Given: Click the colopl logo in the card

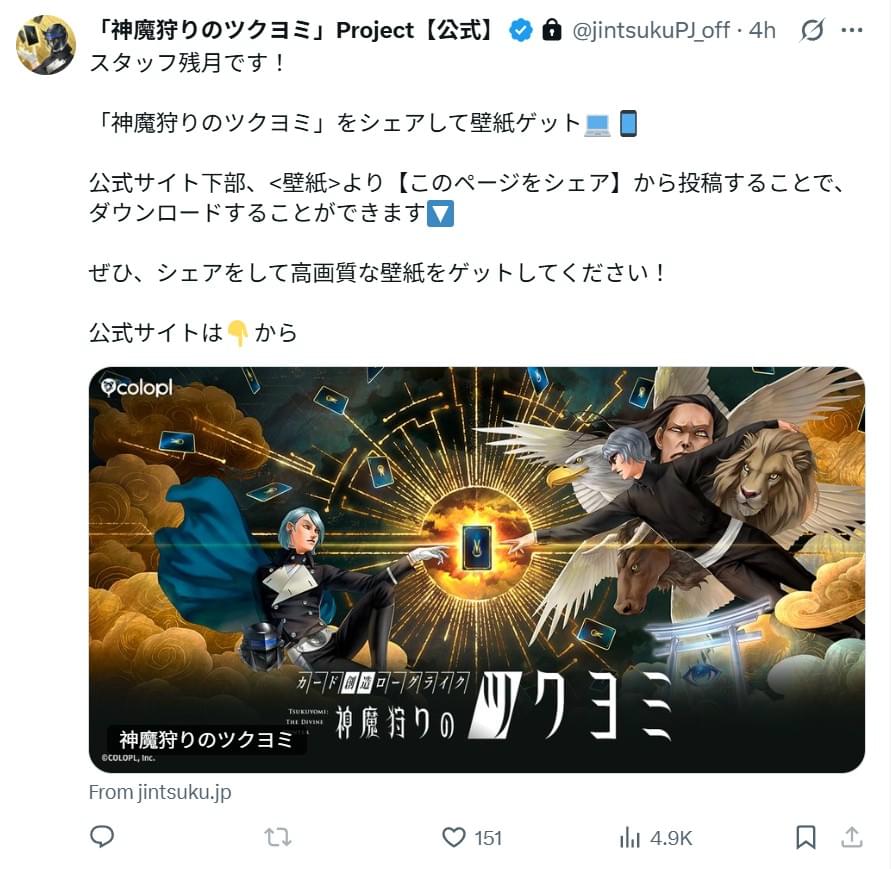Looking at the screenshot, I should 136,387.
